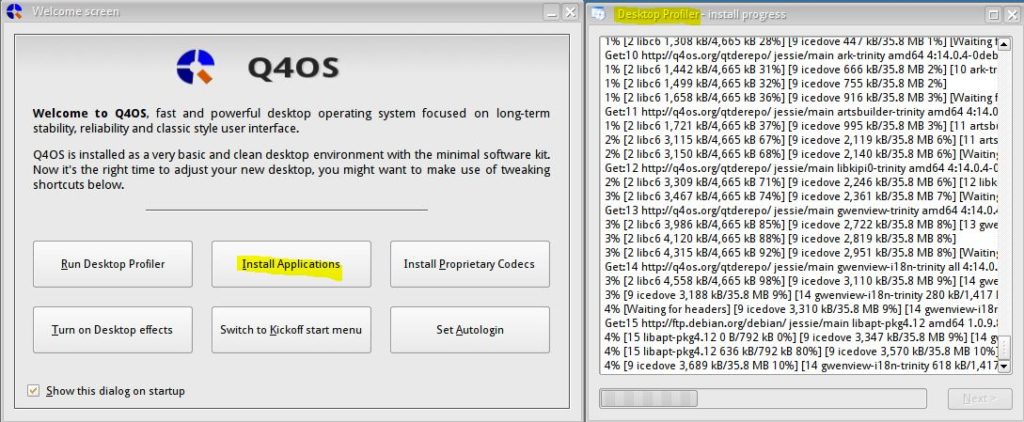This screenshot has width=1024, height=422.
Task: Click the Welcome screen title text
Action: pyautogui.click(x=76, y=12)
